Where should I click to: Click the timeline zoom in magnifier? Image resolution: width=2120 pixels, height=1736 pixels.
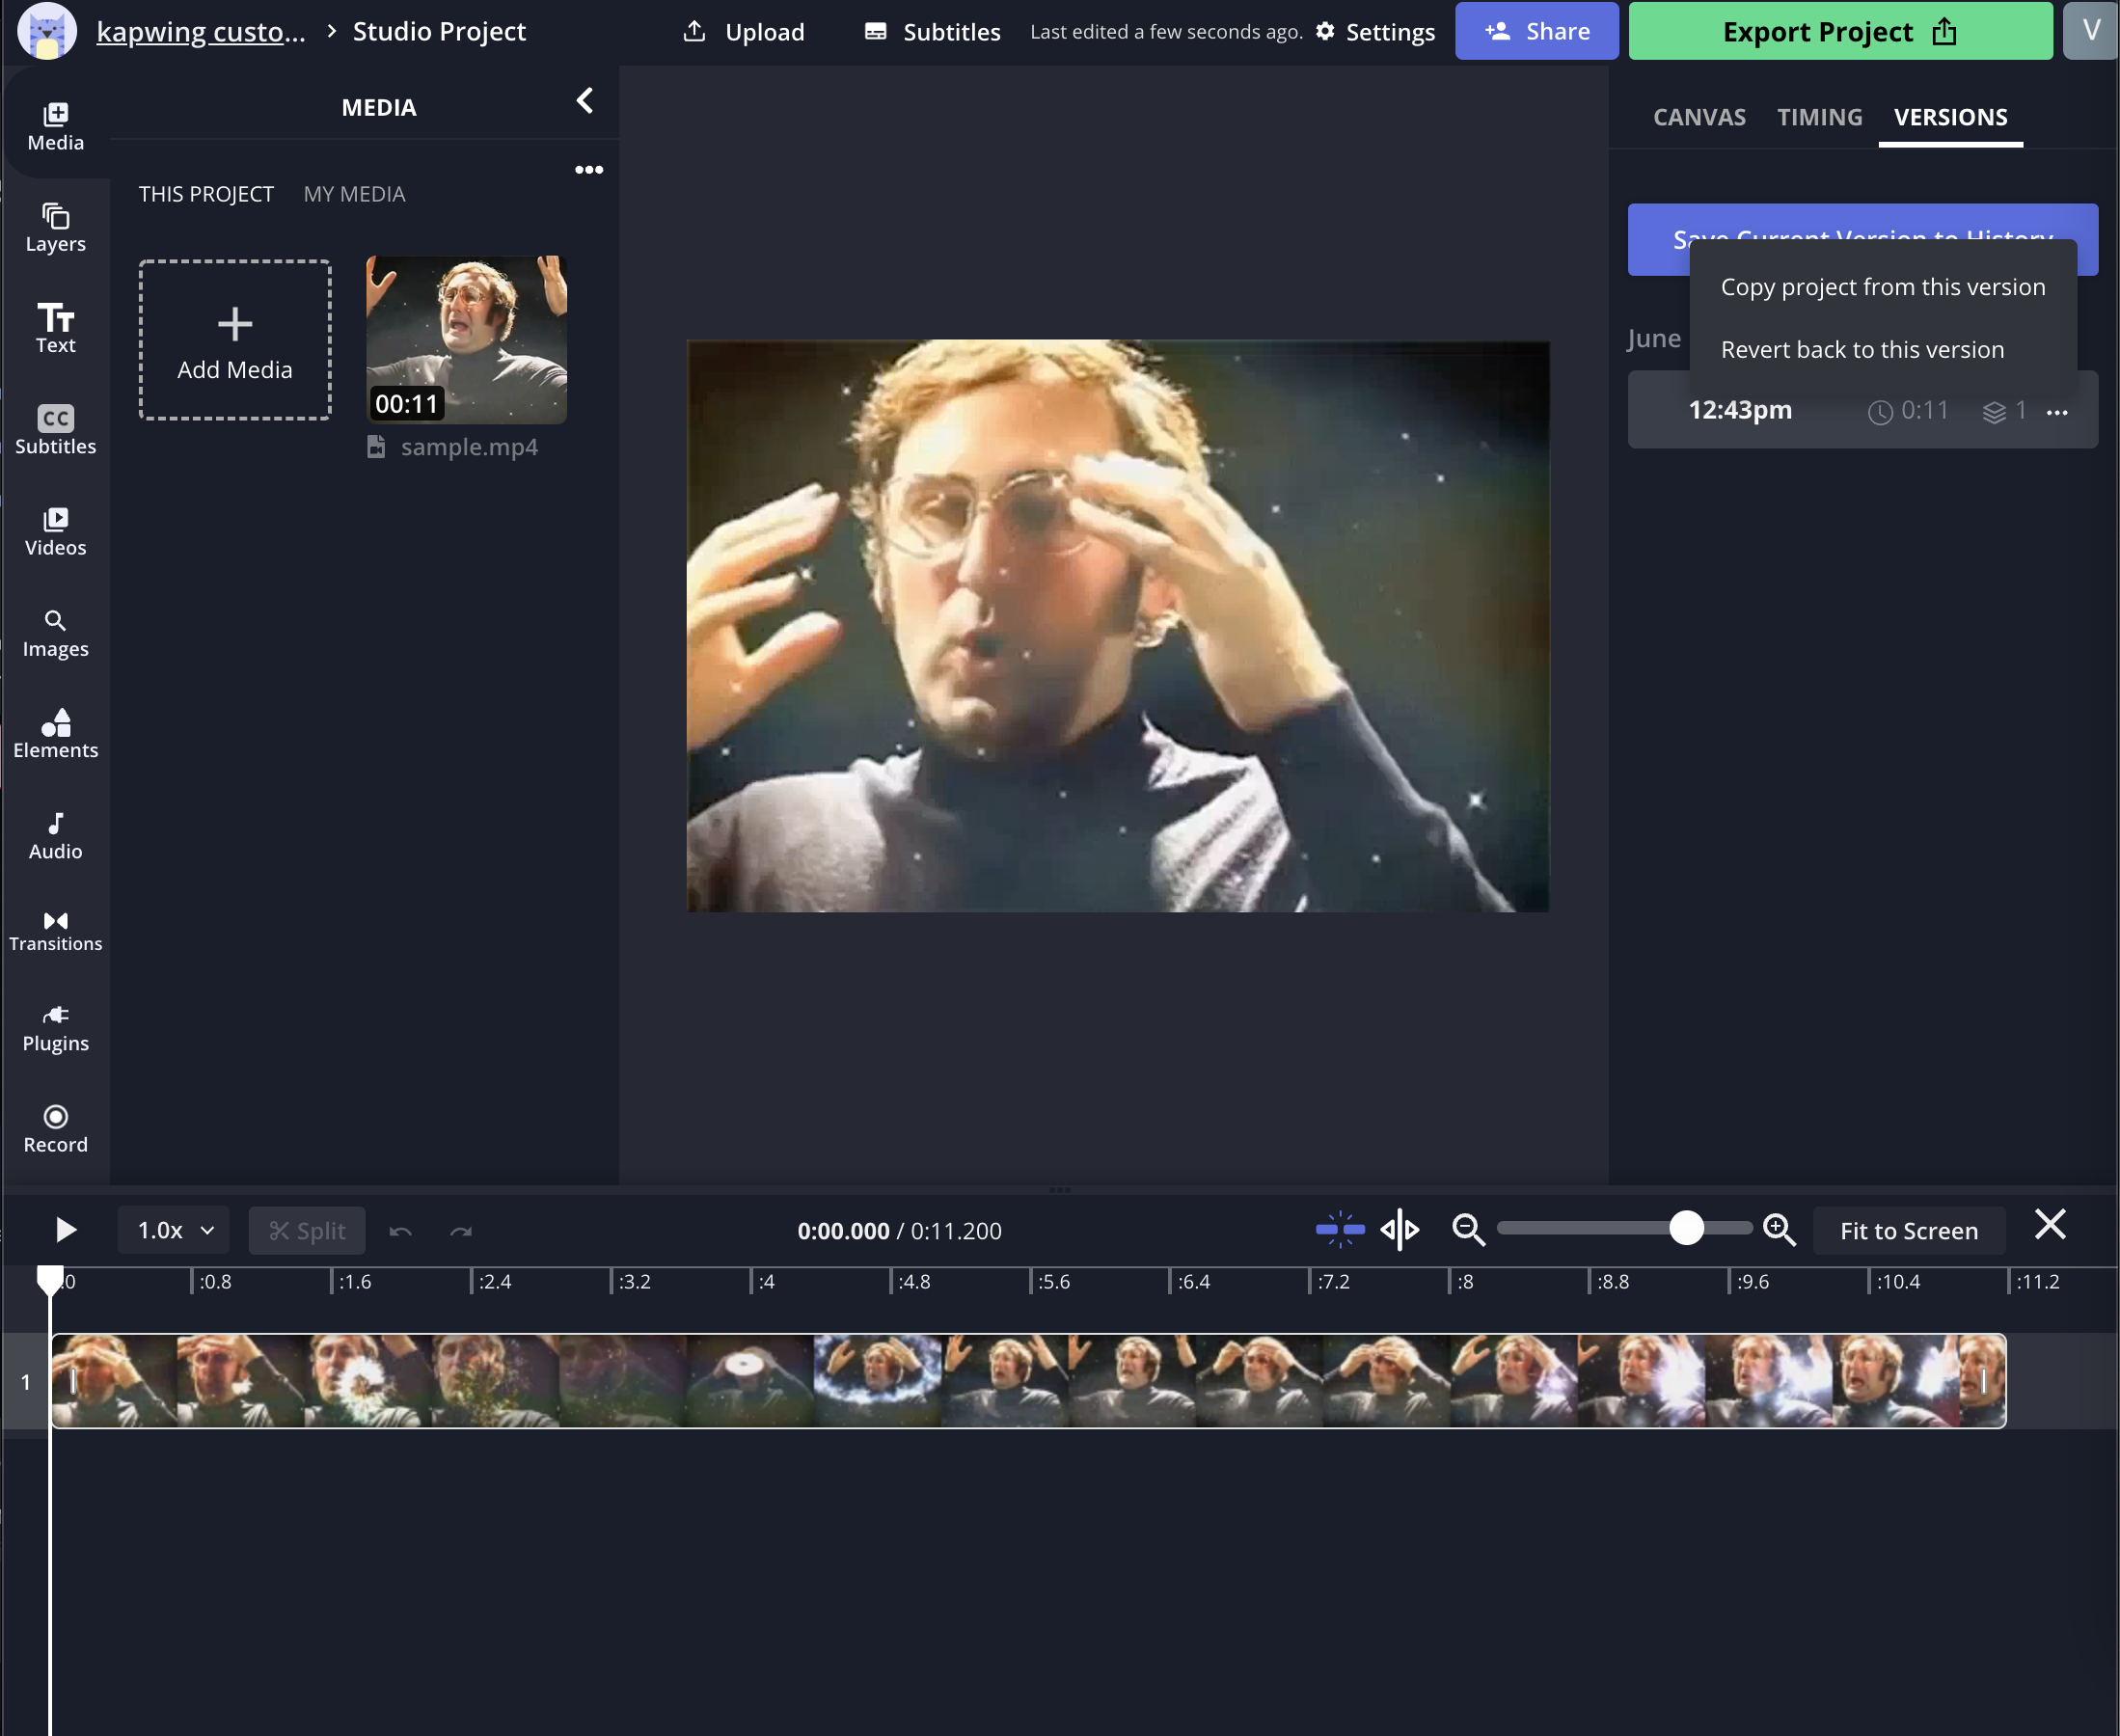pos(1779,1230)
